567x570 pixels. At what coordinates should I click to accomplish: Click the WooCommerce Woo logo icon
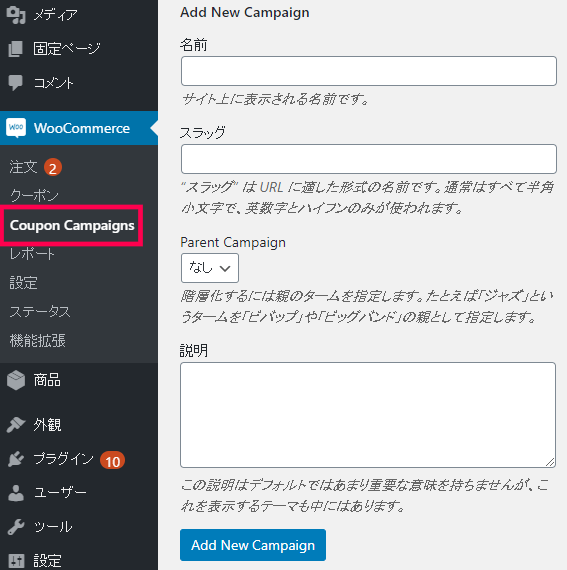[x=16, y=128]
